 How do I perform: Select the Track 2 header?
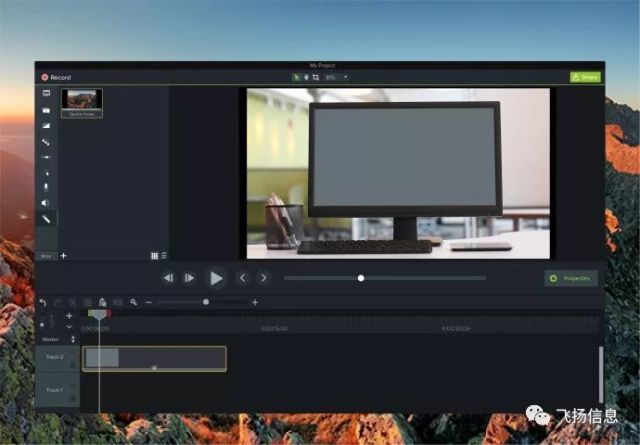(x=57, y=359)
